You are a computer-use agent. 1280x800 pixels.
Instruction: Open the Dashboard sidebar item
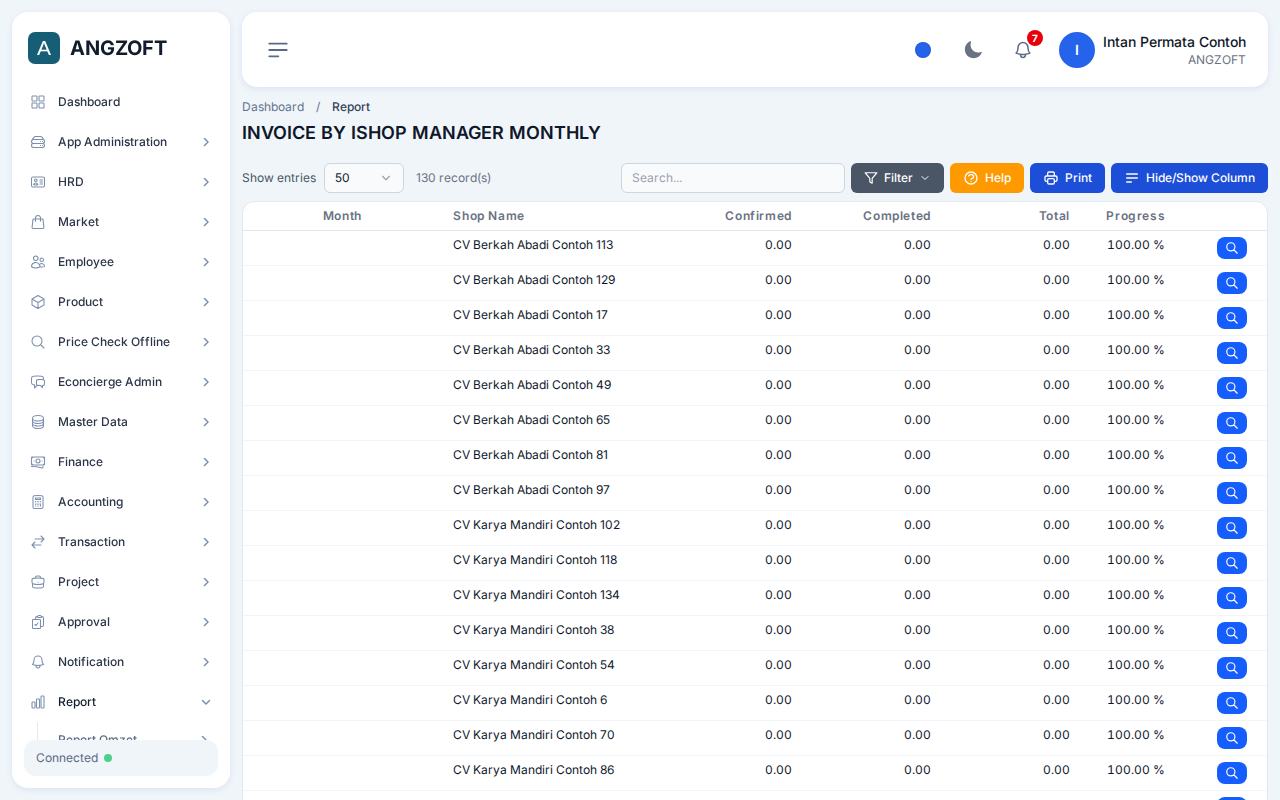121,102
